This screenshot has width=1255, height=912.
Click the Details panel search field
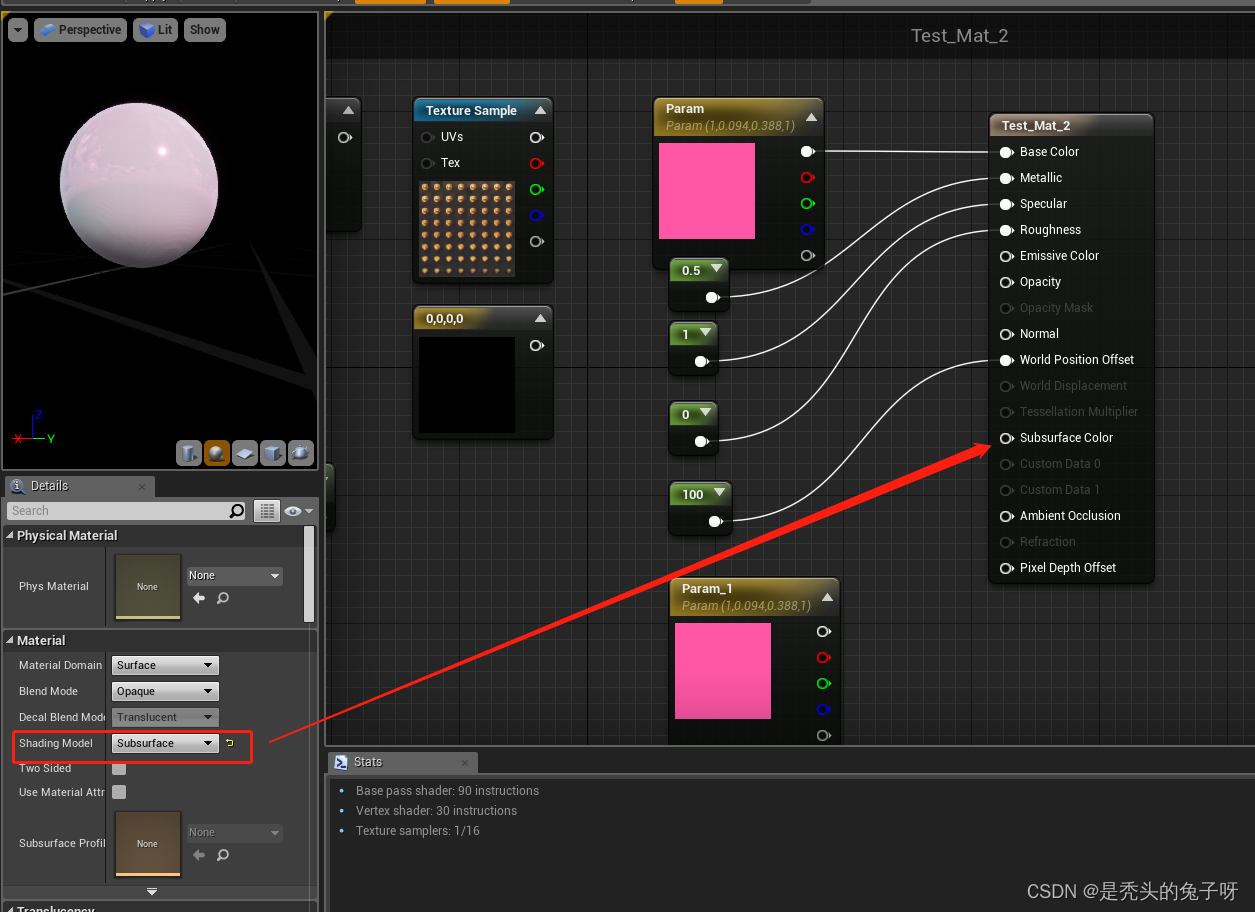click(120, 511)
